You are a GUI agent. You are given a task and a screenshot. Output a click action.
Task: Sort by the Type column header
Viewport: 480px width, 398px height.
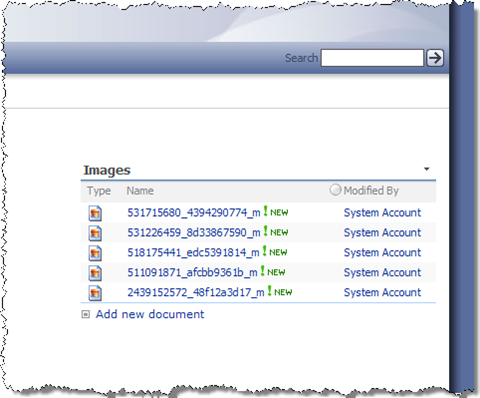click(99, 191)
